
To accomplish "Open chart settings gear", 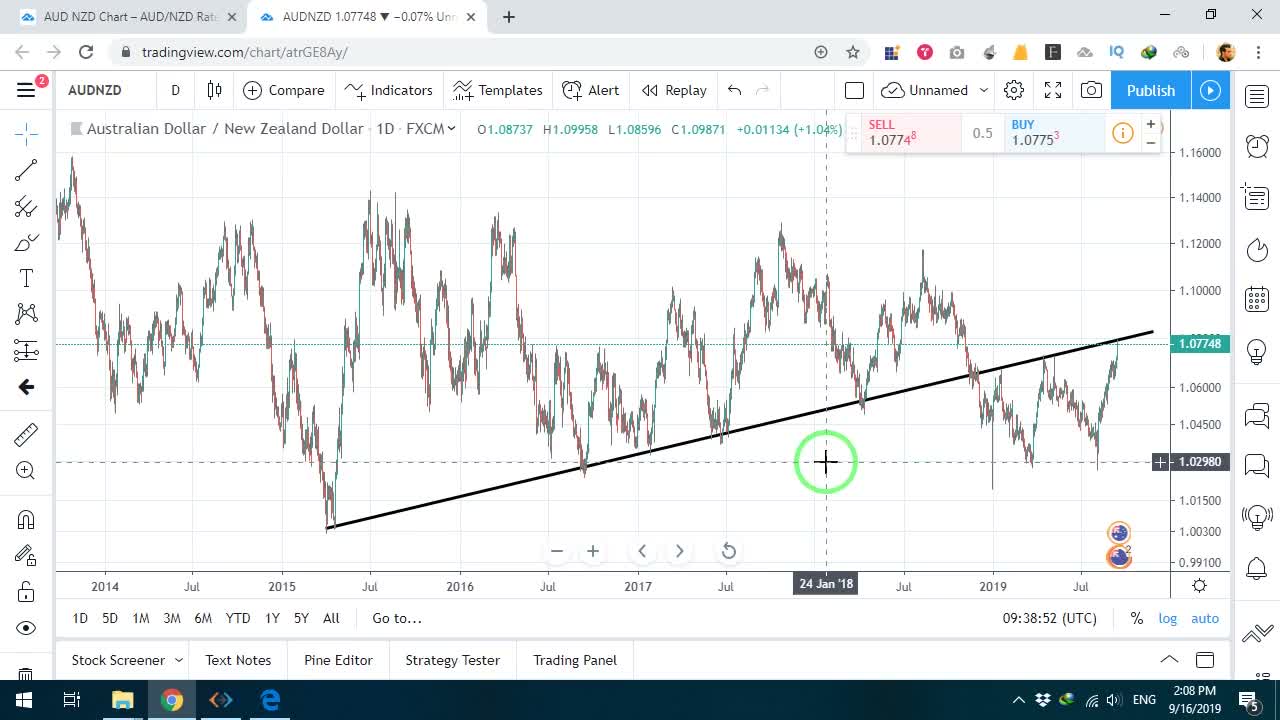I will click(x=1014, y=90).
